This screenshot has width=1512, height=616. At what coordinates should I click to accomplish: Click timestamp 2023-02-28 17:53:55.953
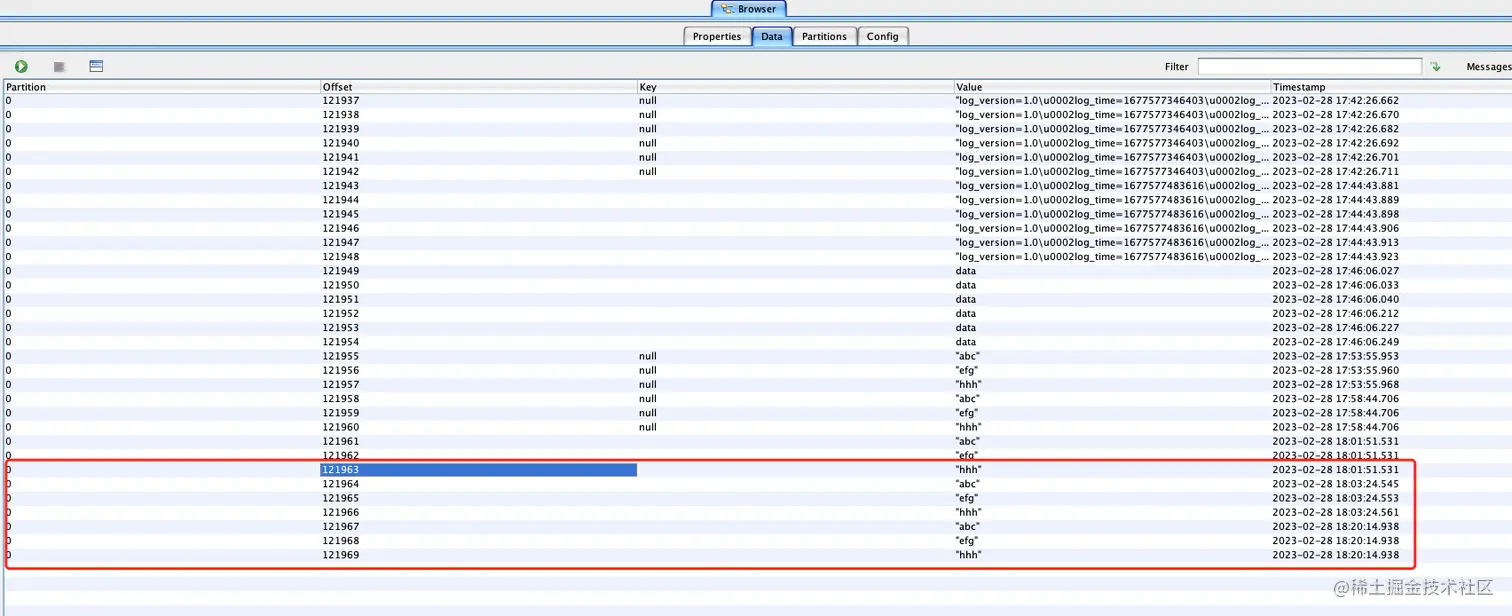[x=1335, y=356]
